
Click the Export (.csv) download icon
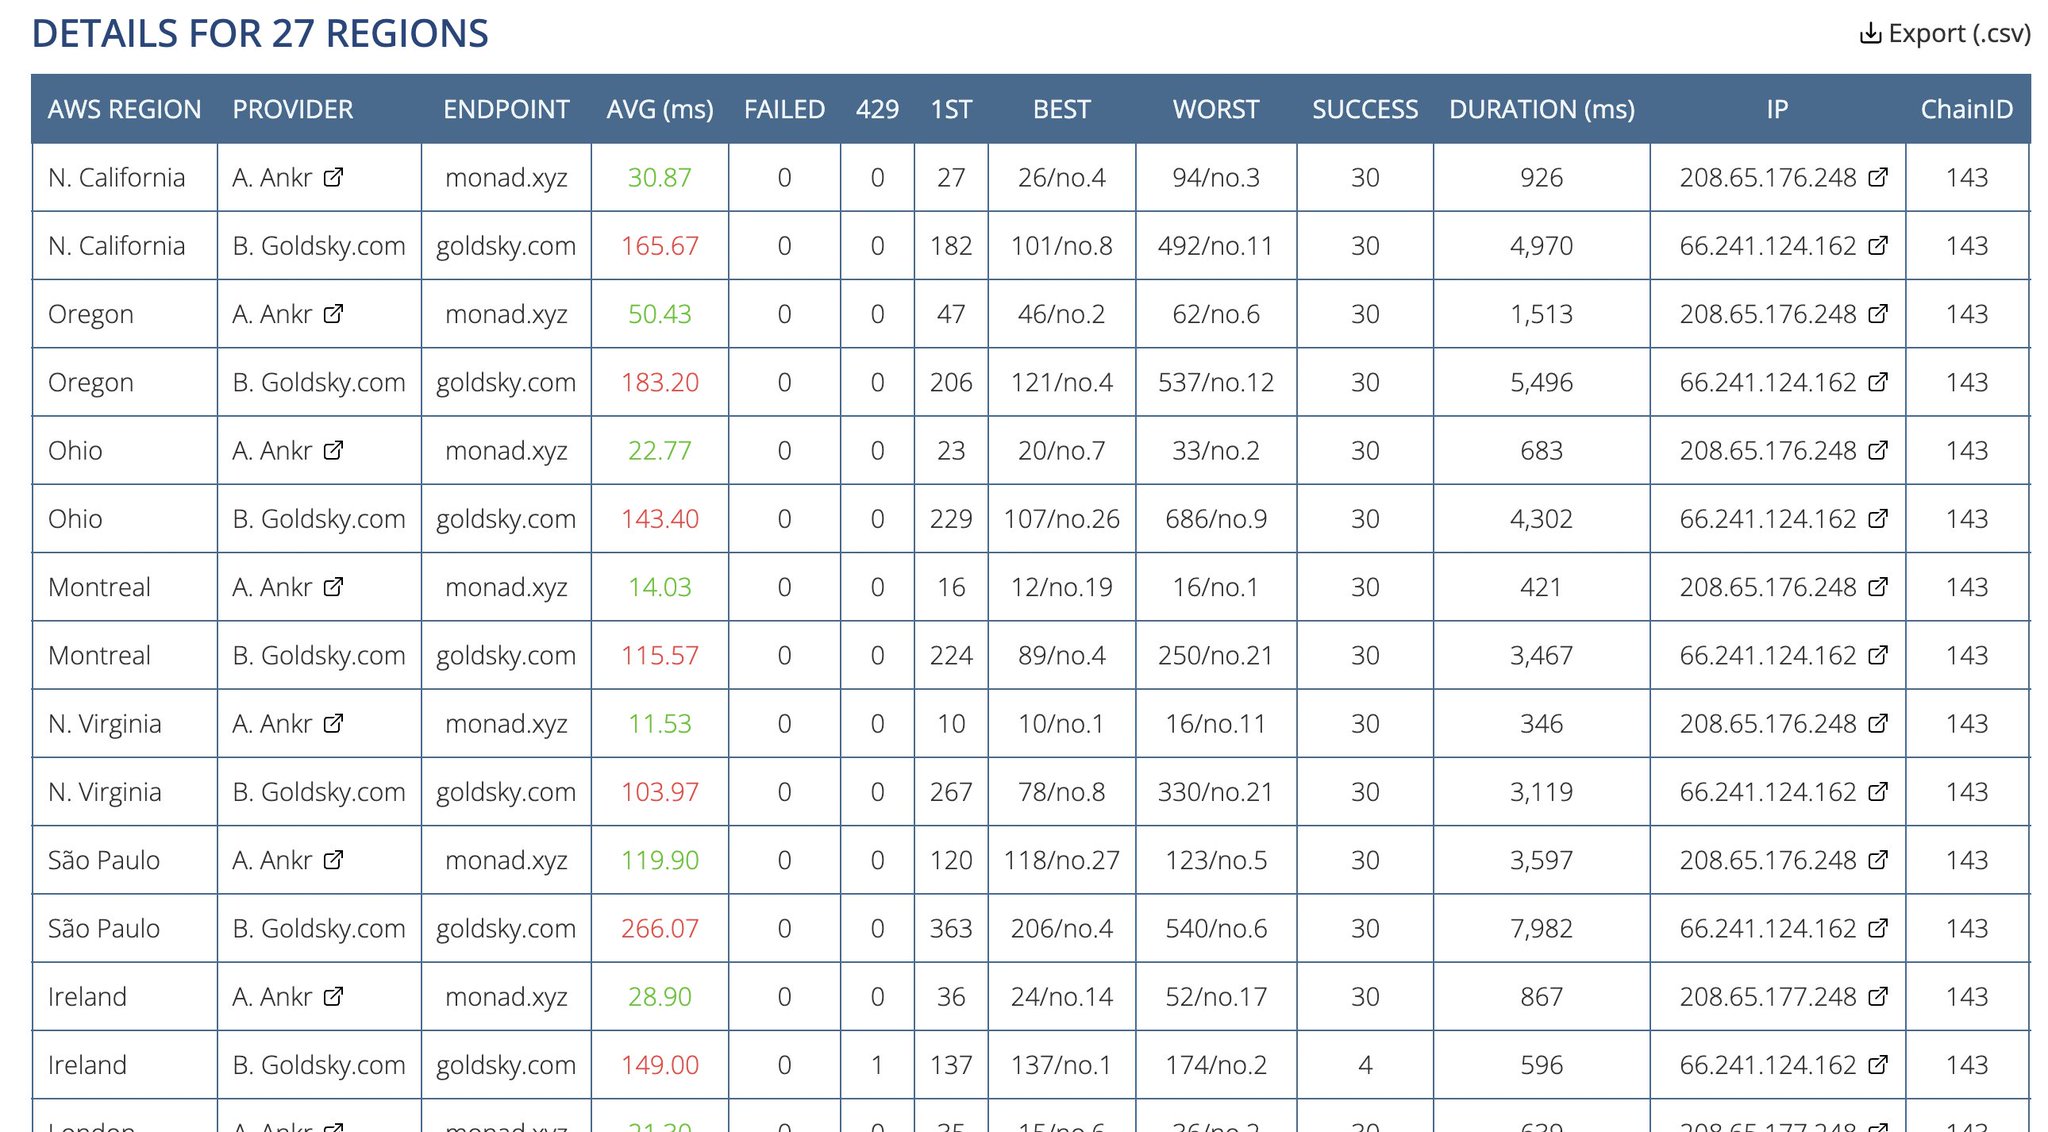(1869, 34)
